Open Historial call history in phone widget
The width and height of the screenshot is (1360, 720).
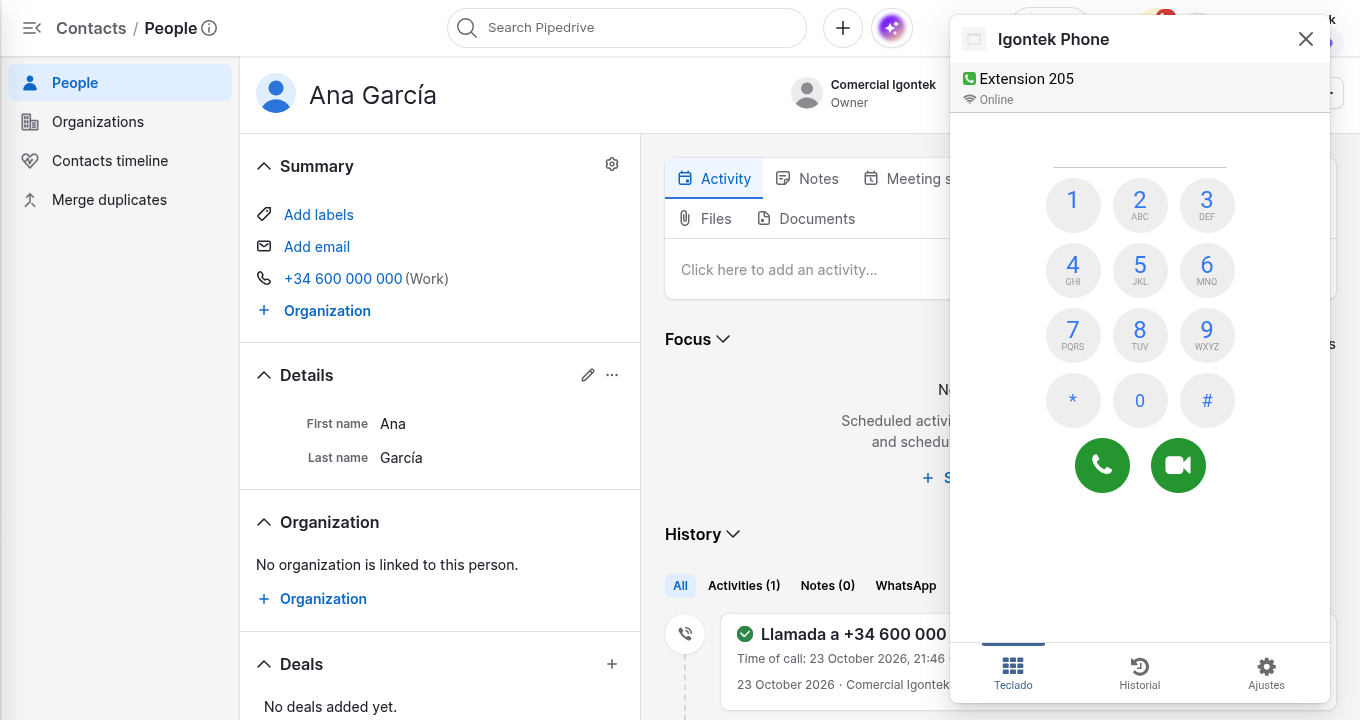1139,674
